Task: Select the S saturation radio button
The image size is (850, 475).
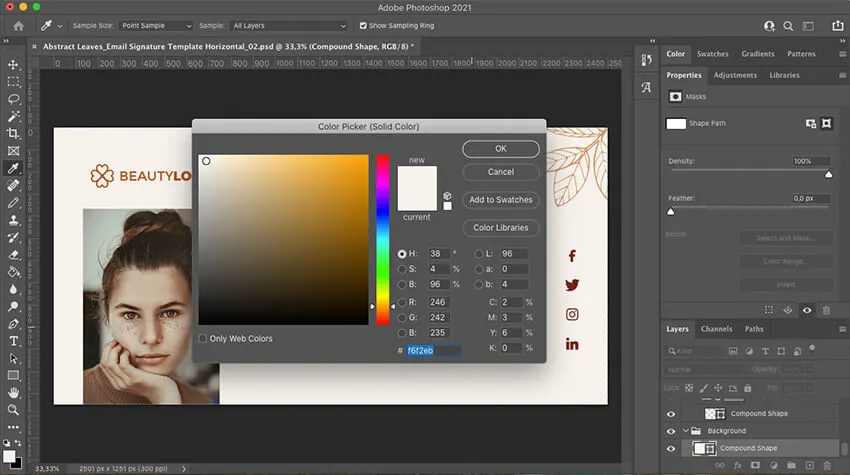Action: tap(402, 269)
